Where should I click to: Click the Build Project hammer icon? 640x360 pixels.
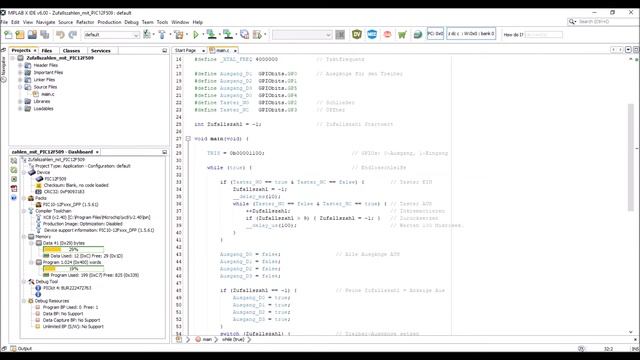click(x=162, y=35)
